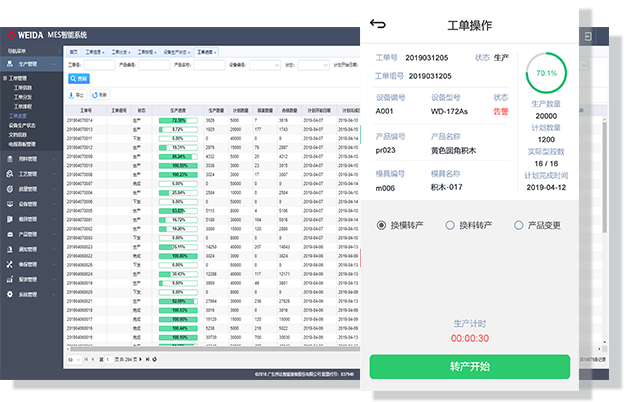Click the 产品编号 filter input field
The image size is (624, 402).
(x=154, y=65)
